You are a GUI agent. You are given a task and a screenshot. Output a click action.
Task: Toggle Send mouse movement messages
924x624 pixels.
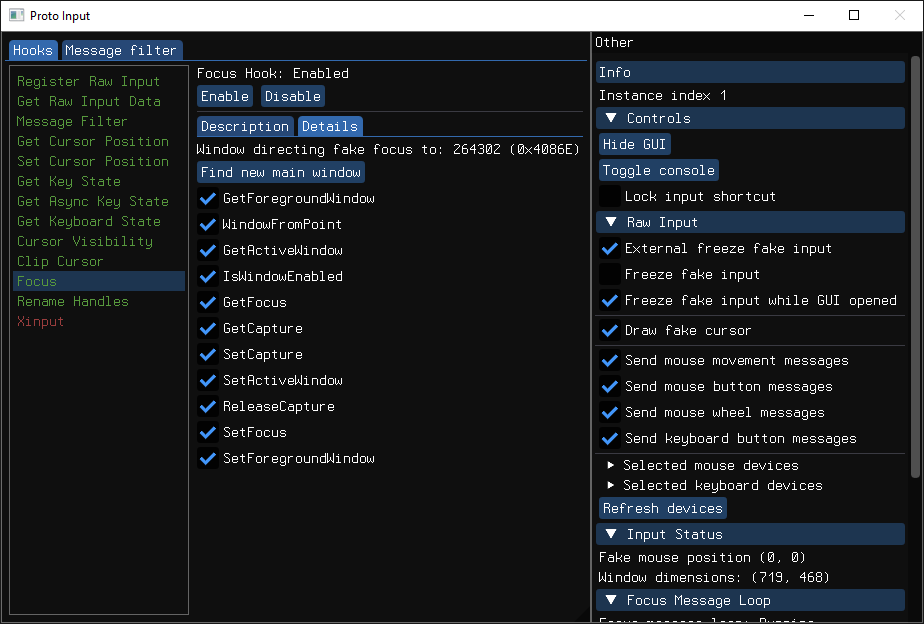[609, 360]
